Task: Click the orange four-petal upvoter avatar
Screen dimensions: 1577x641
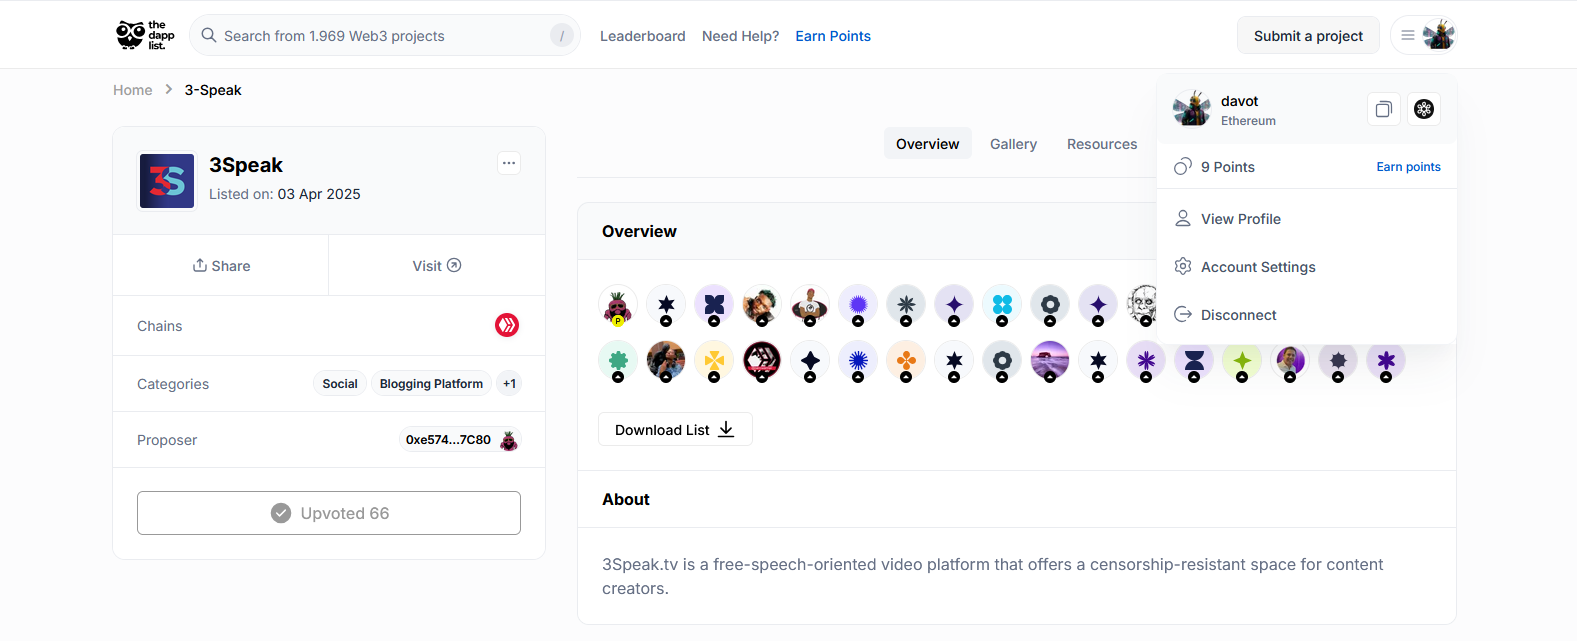Action: click(906, 361)
